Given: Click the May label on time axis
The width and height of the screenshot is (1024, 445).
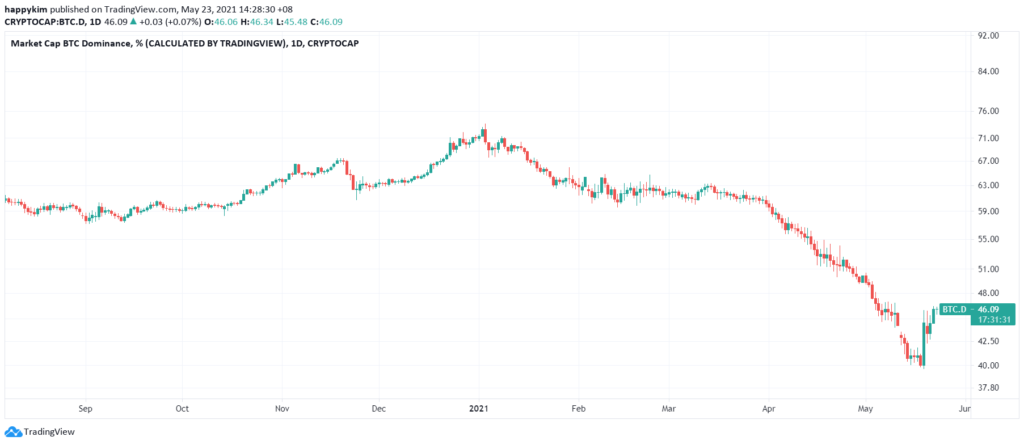Looking at the screenshot, I should (866, 408).
